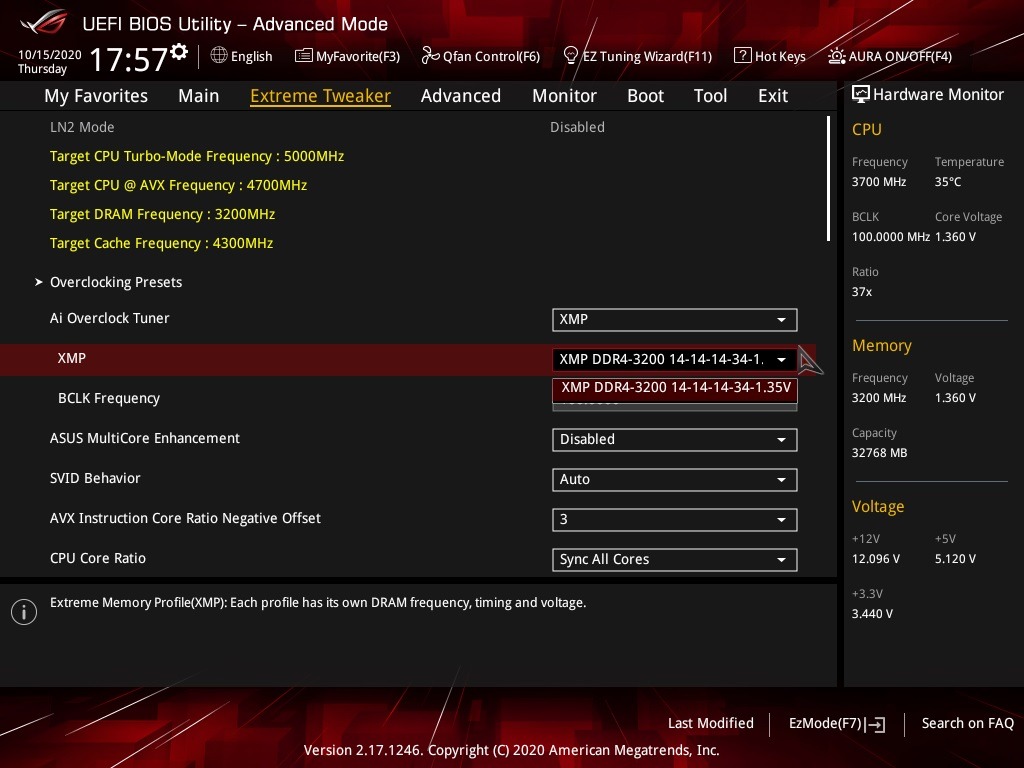
Task: Select the CPU Core Ratio label
Action: pos(98,558)
